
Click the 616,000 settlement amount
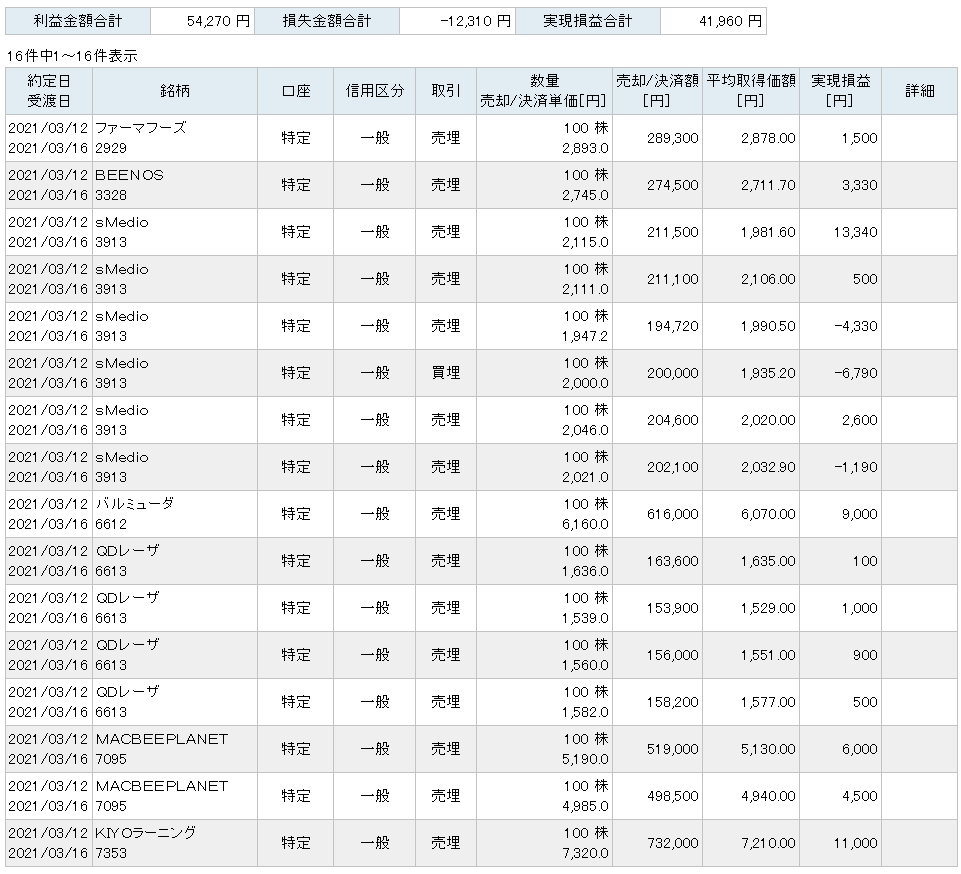tap(672, 514)
